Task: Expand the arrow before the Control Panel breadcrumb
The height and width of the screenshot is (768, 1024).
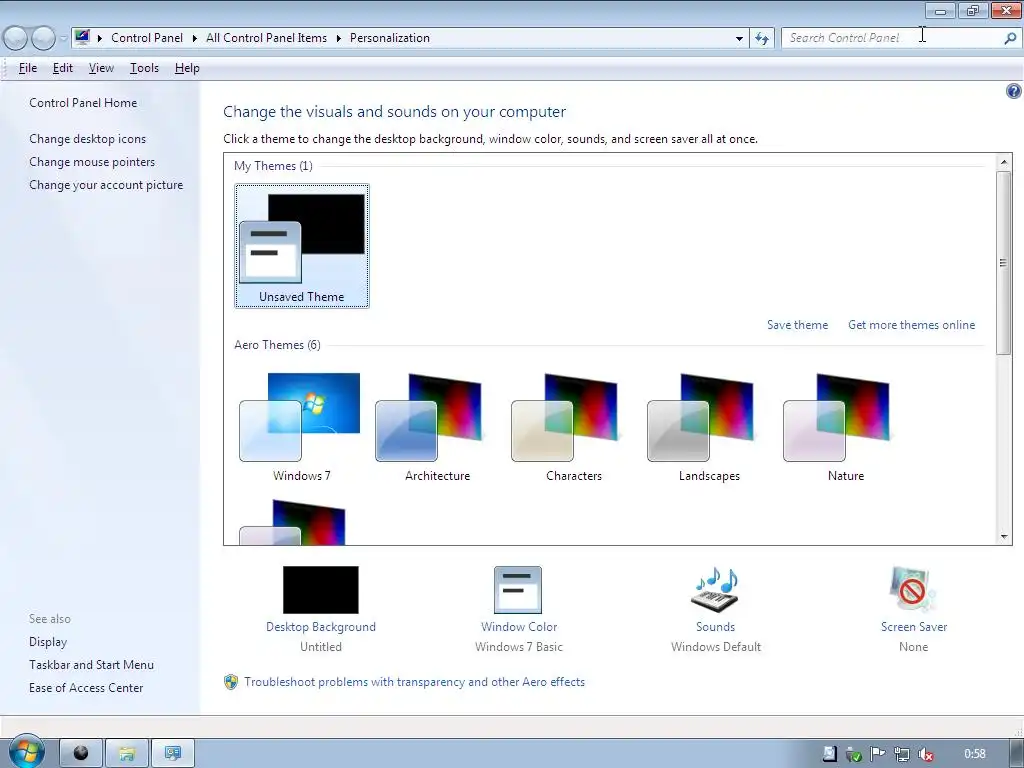Action: [99, 38]
